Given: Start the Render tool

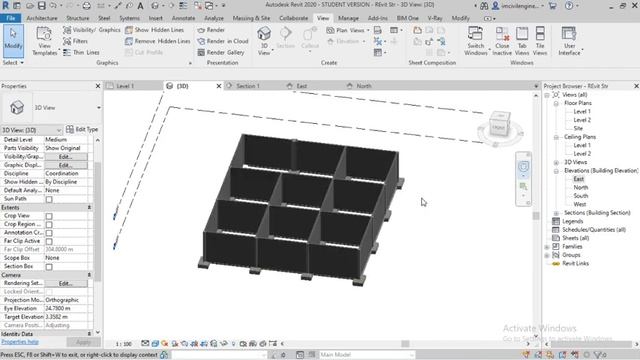Looking at the screenshot, I should coord(211,30).
